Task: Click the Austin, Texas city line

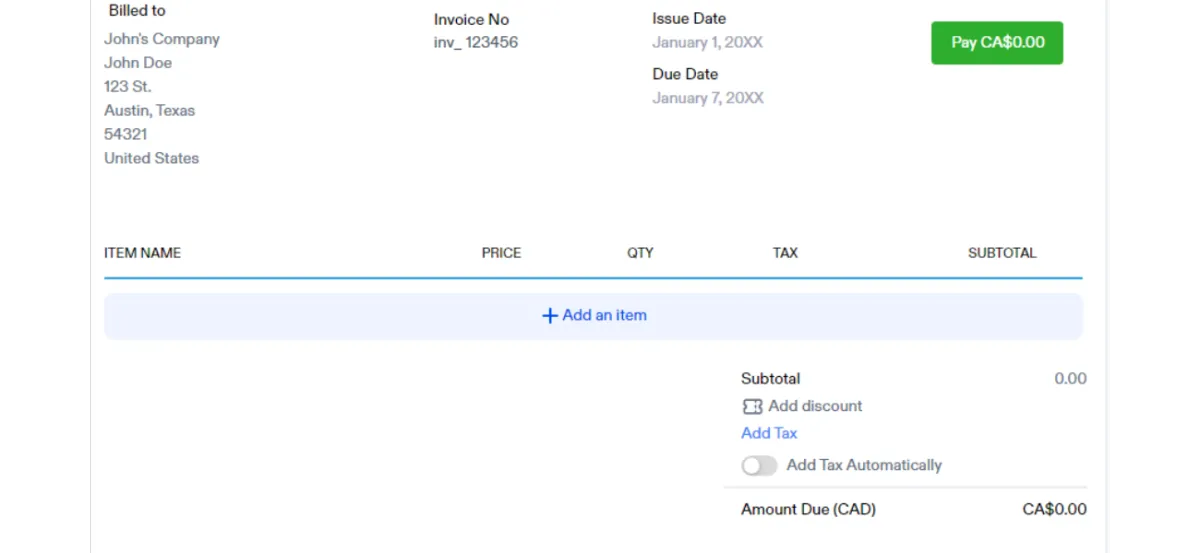Action: (150, 111)
